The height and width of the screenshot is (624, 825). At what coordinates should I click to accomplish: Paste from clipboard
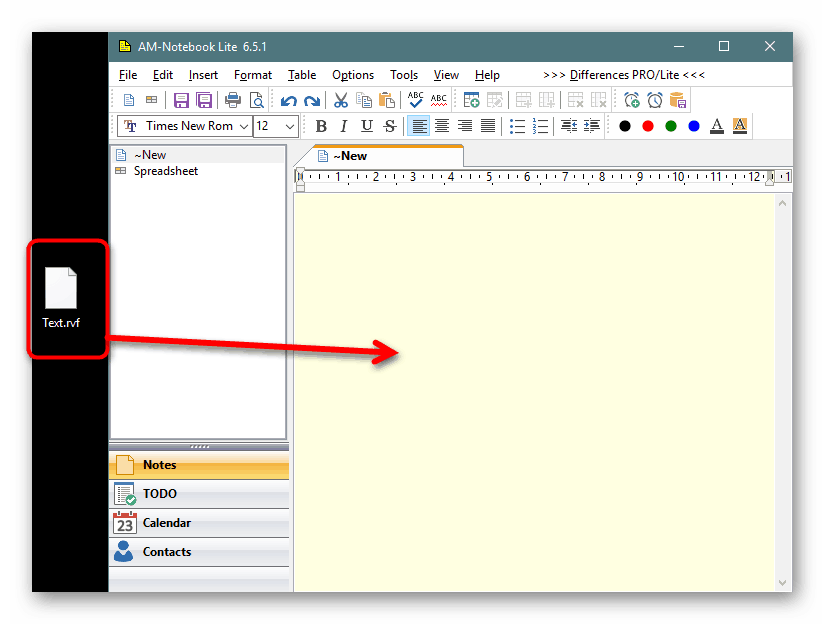tap(387, 100)
